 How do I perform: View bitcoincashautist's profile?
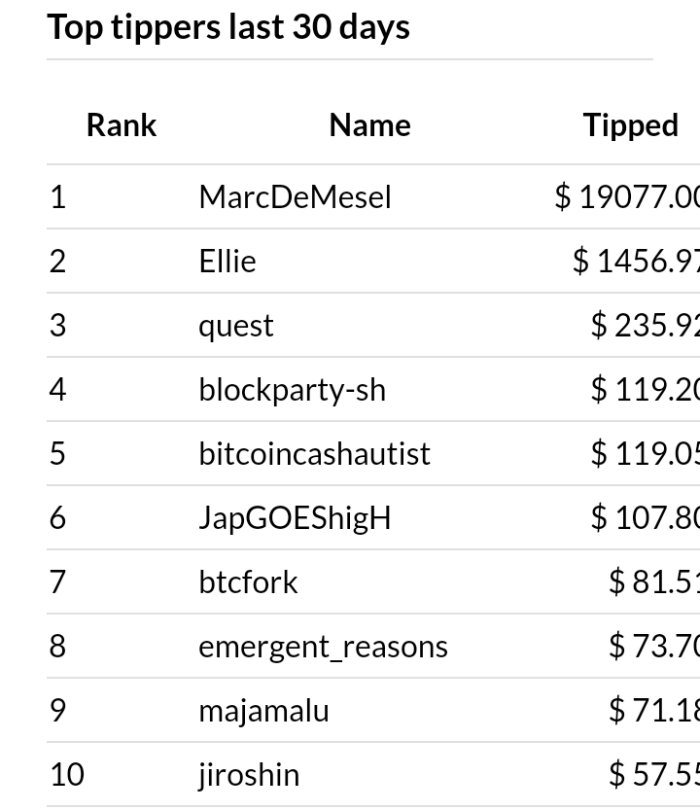tap(314, 454)
